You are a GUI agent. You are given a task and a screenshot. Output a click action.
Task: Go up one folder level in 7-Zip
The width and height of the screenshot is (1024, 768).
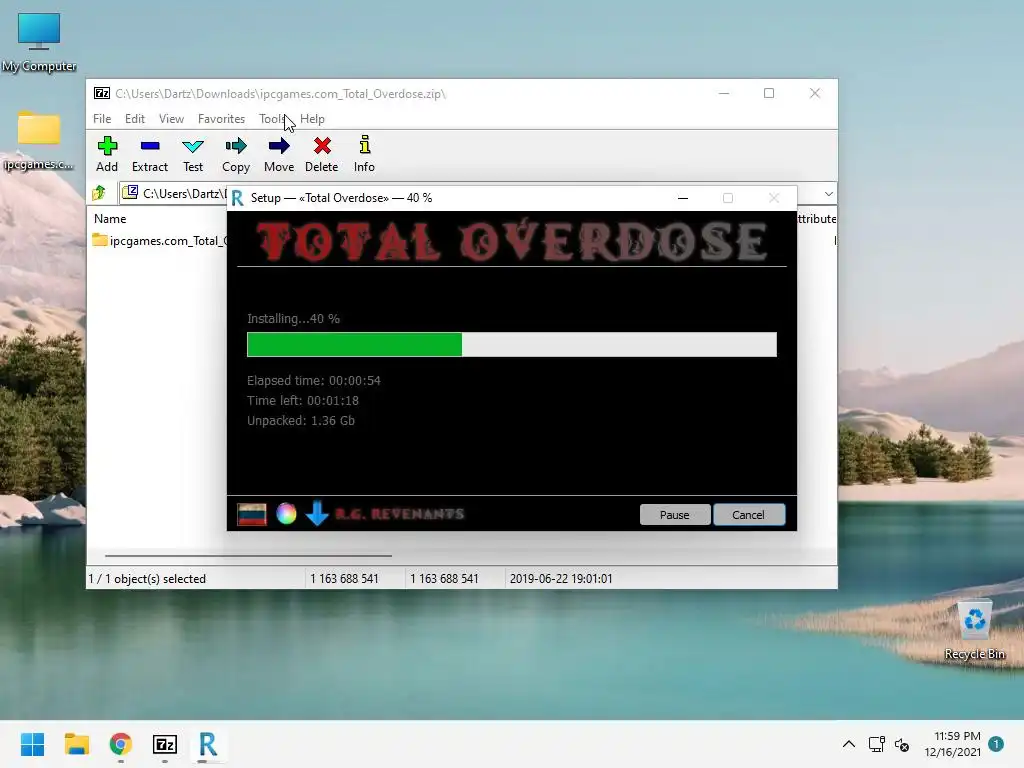coord(99,193)
